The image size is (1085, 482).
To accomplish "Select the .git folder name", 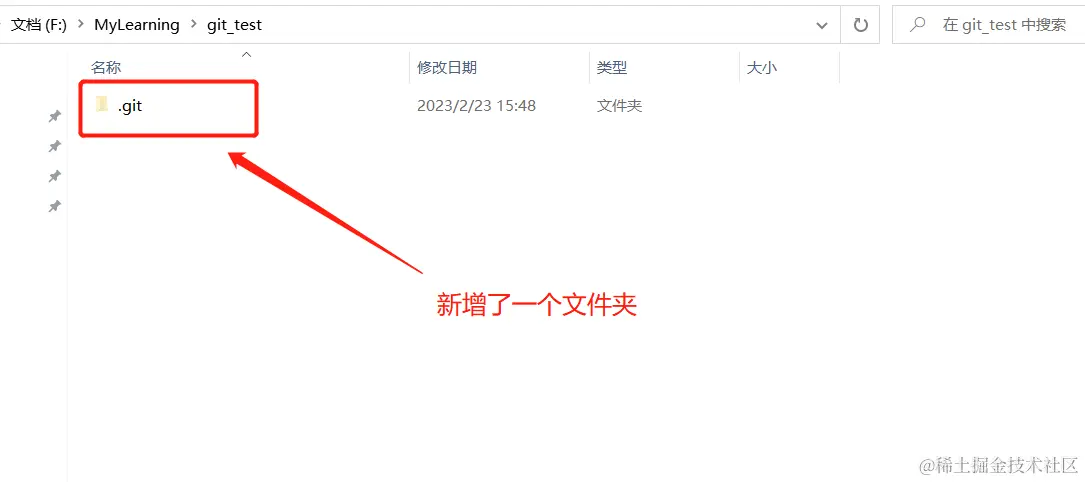I will pyautogui.click(x=130, y=106).
